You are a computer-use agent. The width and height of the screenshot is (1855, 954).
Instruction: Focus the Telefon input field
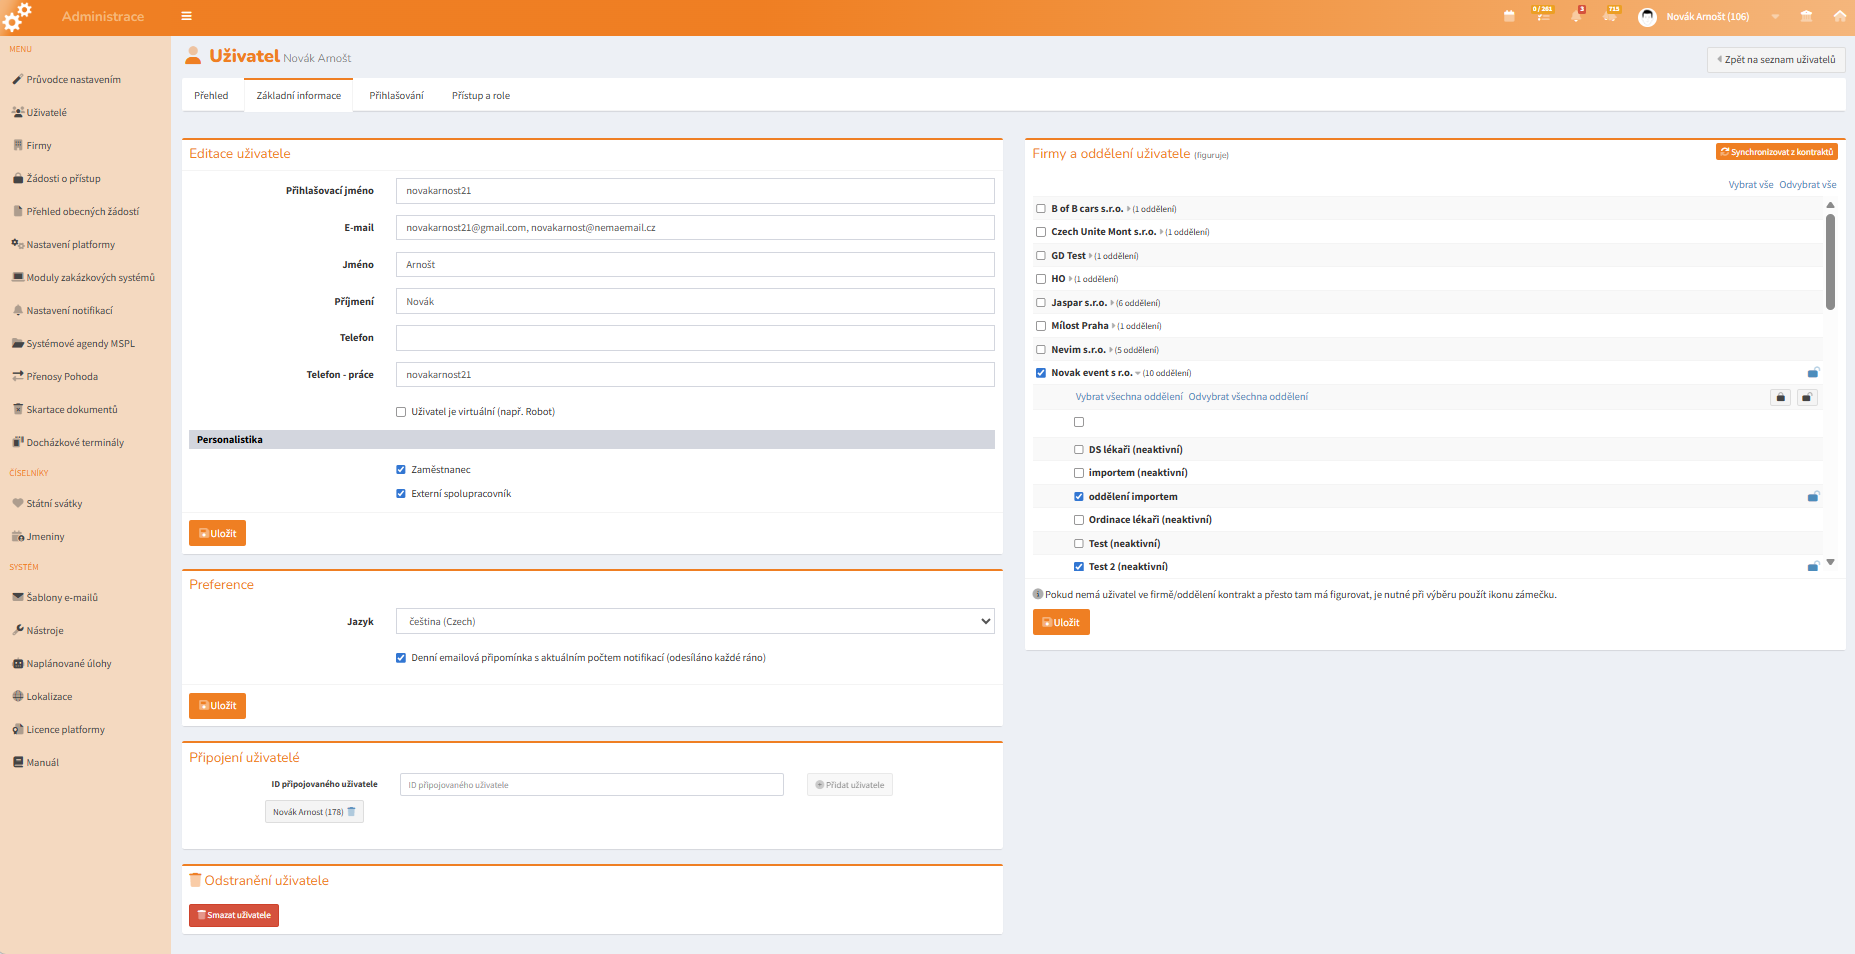tap(695, 338)
